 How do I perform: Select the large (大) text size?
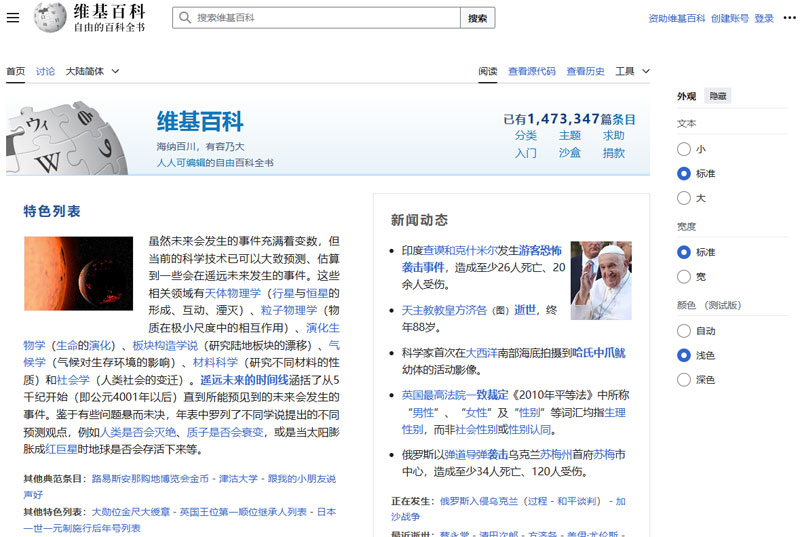pyautogui.click(x=684, y=198)
